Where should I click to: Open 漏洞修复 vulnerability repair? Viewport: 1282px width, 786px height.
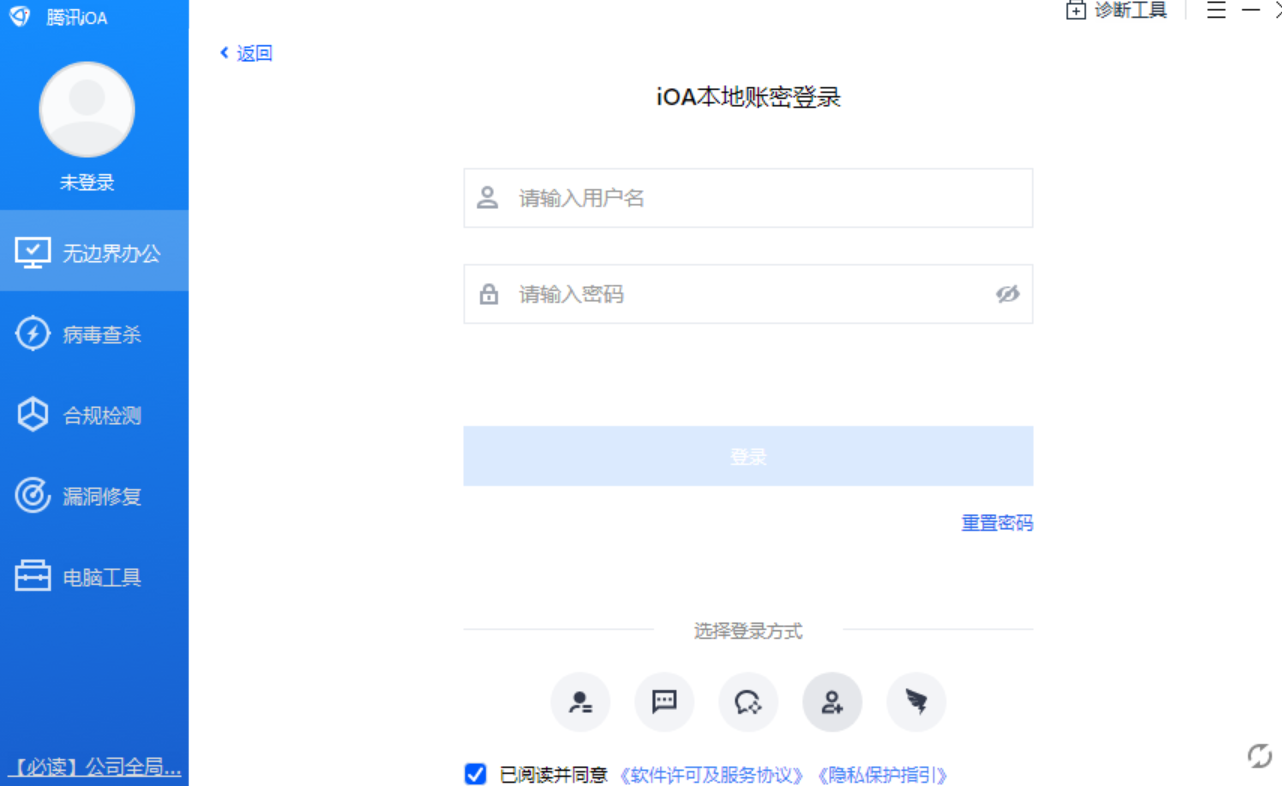[94, 496]
